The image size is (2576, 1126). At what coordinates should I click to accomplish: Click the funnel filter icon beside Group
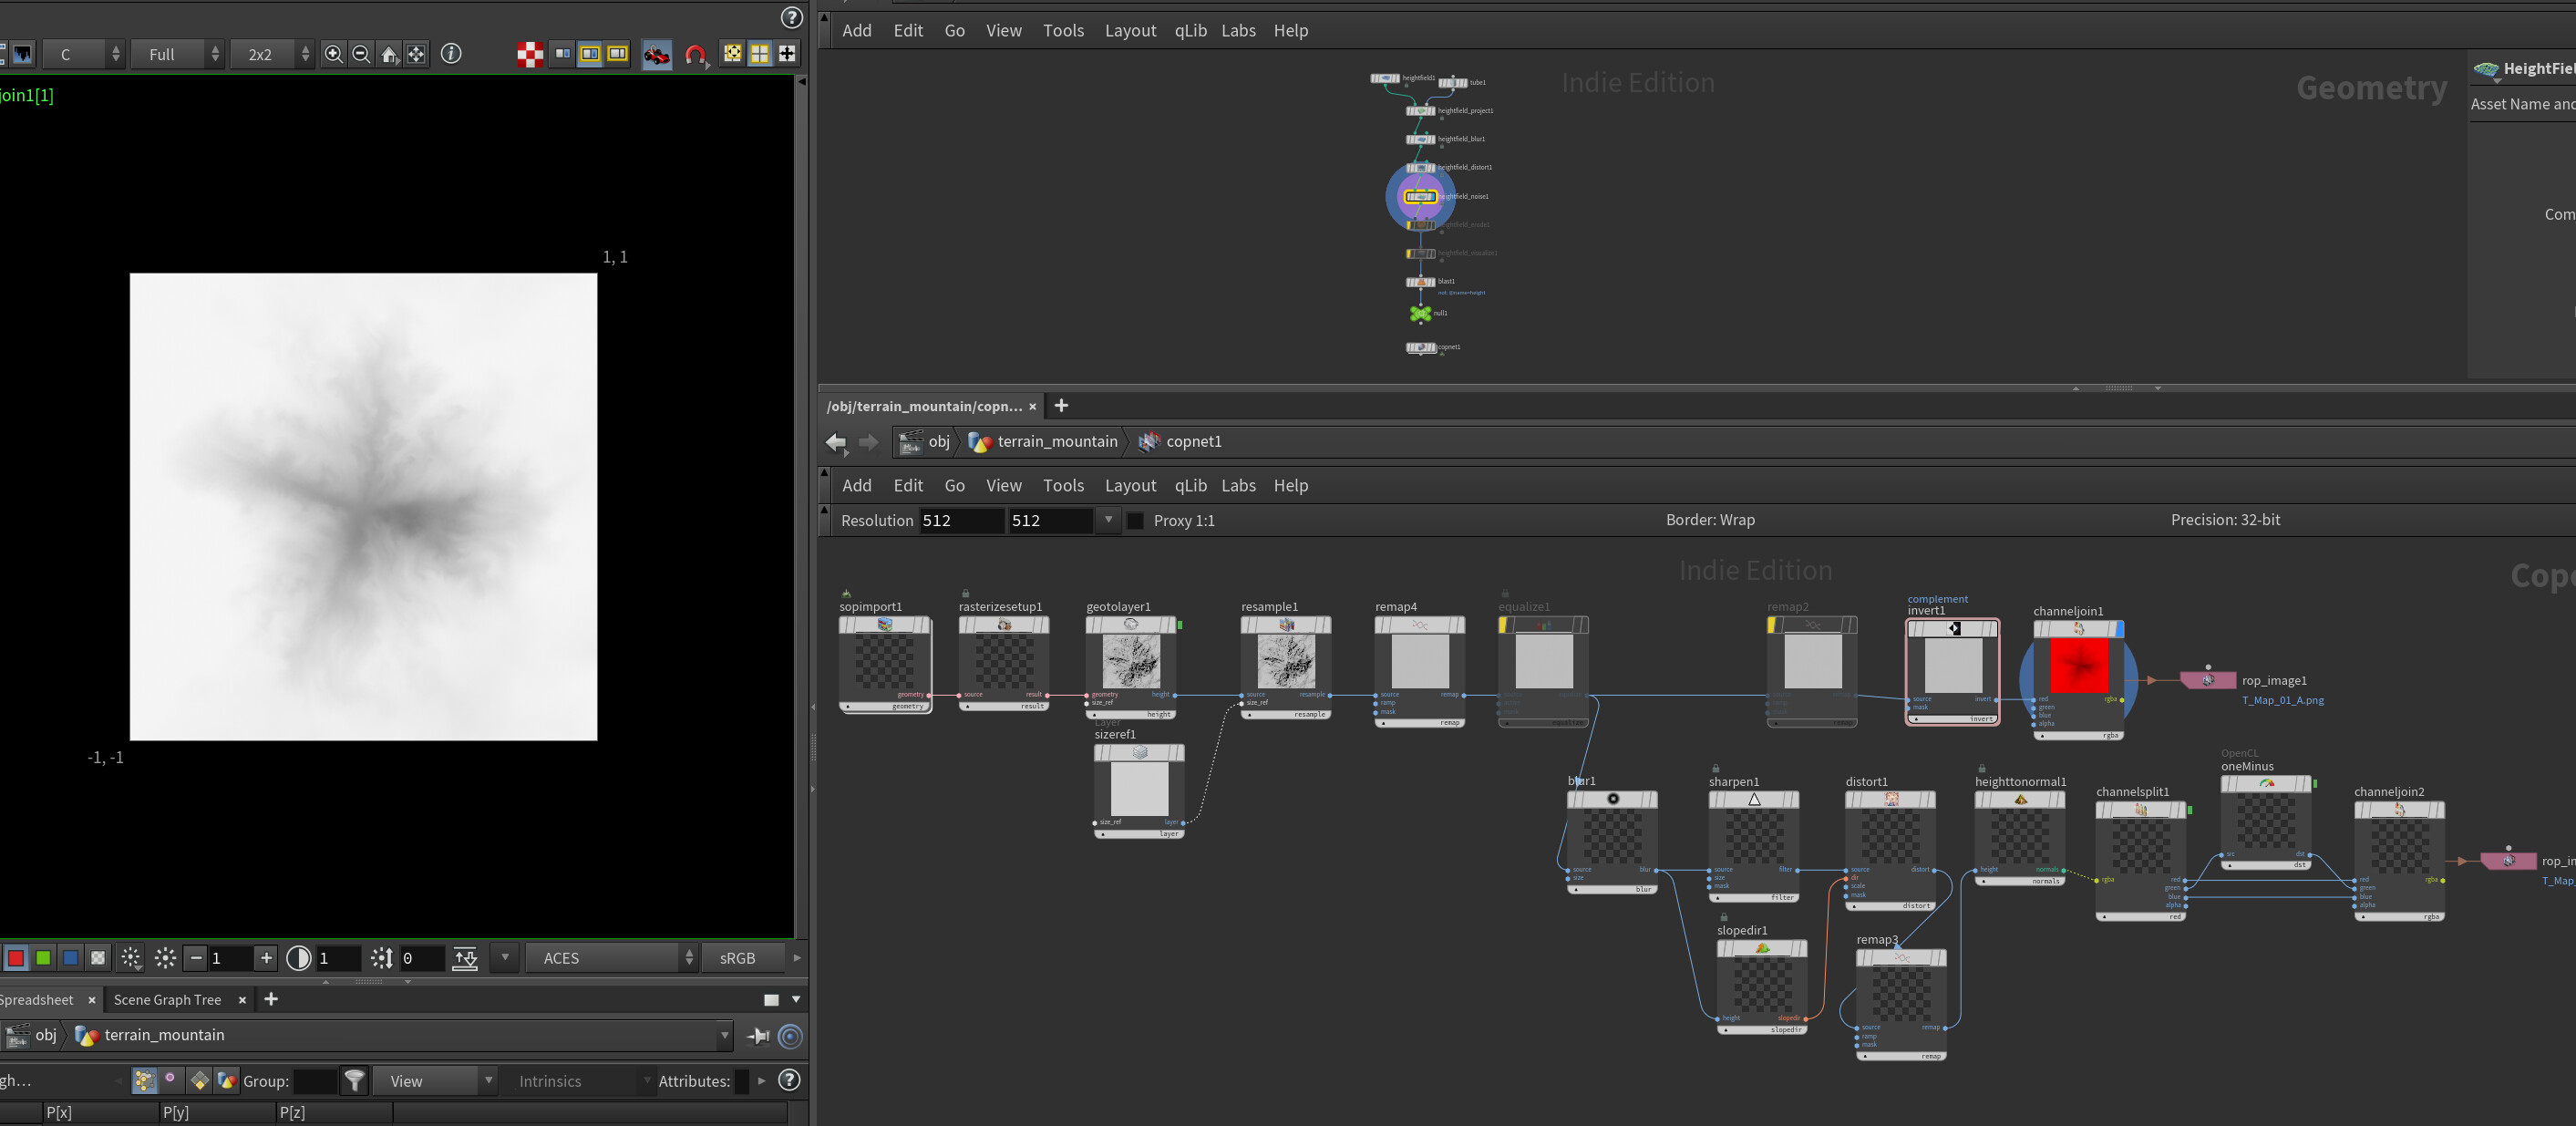[354, 1080]
